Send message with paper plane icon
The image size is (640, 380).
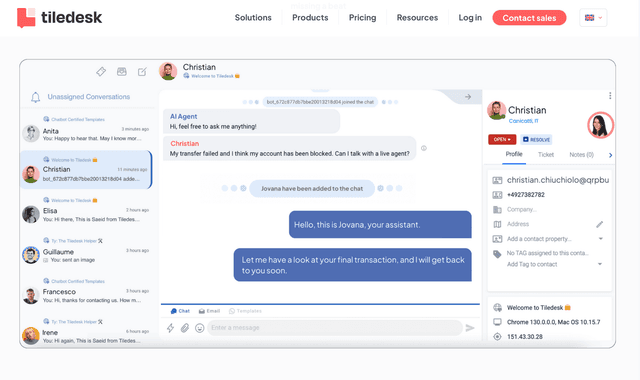(470, 328)
